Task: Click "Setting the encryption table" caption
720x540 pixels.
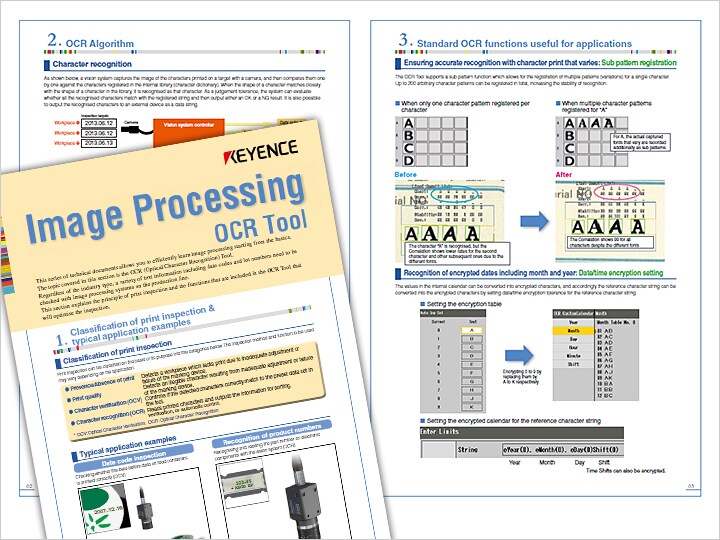Action: pos(464,304)
